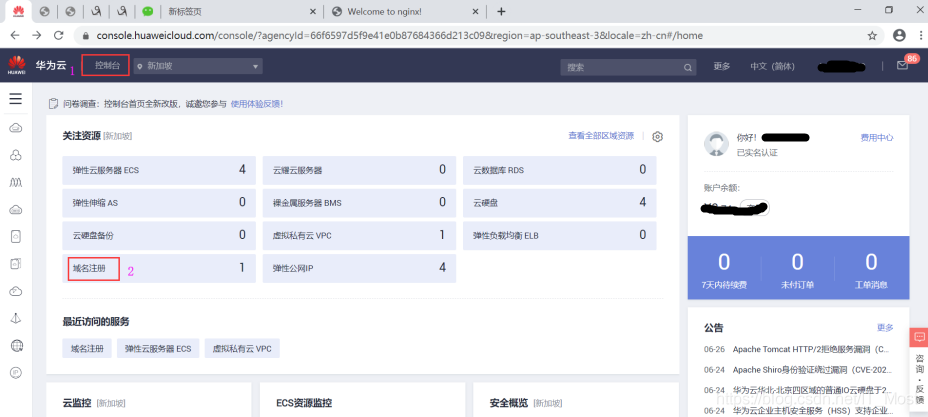Close the 新标签页 tab
928x417 pixels.
[313, 11]
